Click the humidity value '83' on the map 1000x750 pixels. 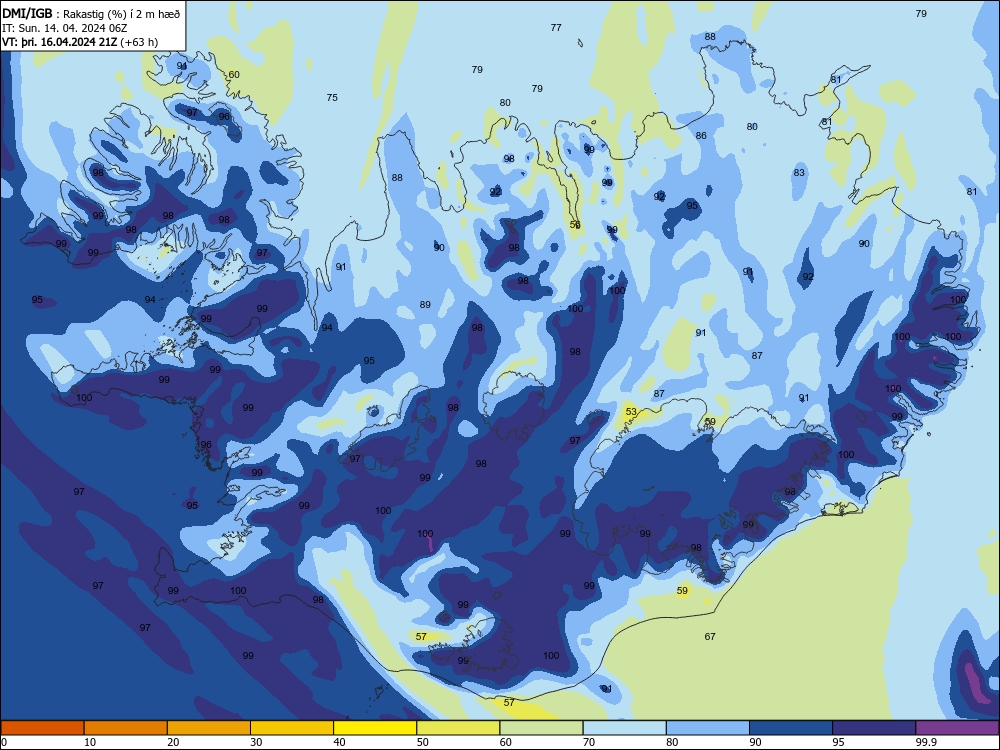(x=799, y=173)
